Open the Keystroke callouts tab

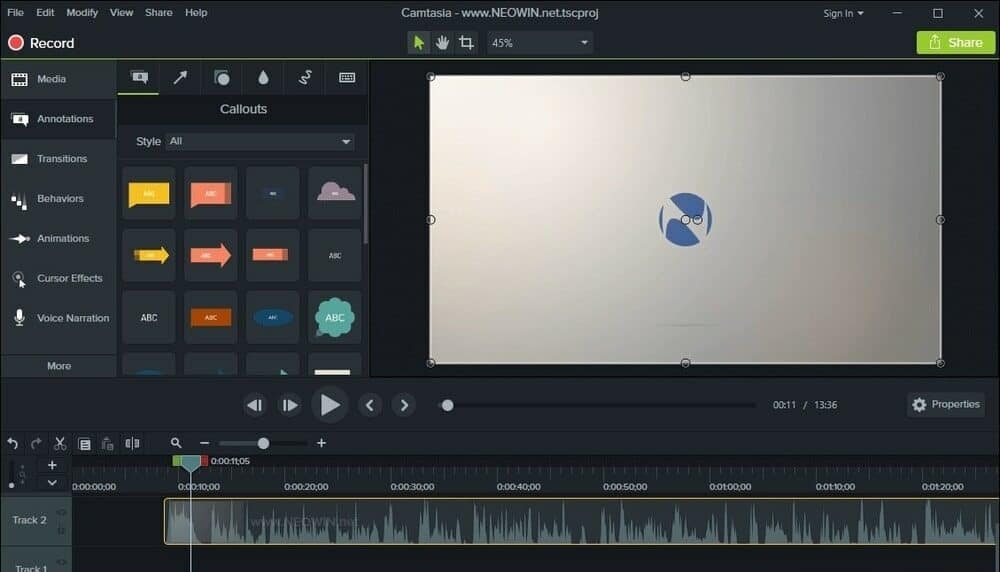click(347, 78)
